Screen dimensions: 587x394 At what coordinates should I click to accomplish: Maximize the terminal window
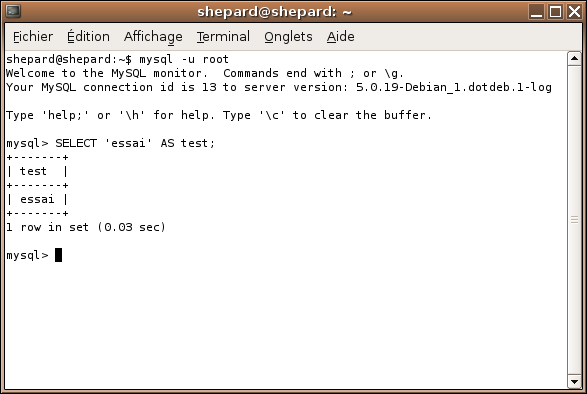(x=556, y=12)
